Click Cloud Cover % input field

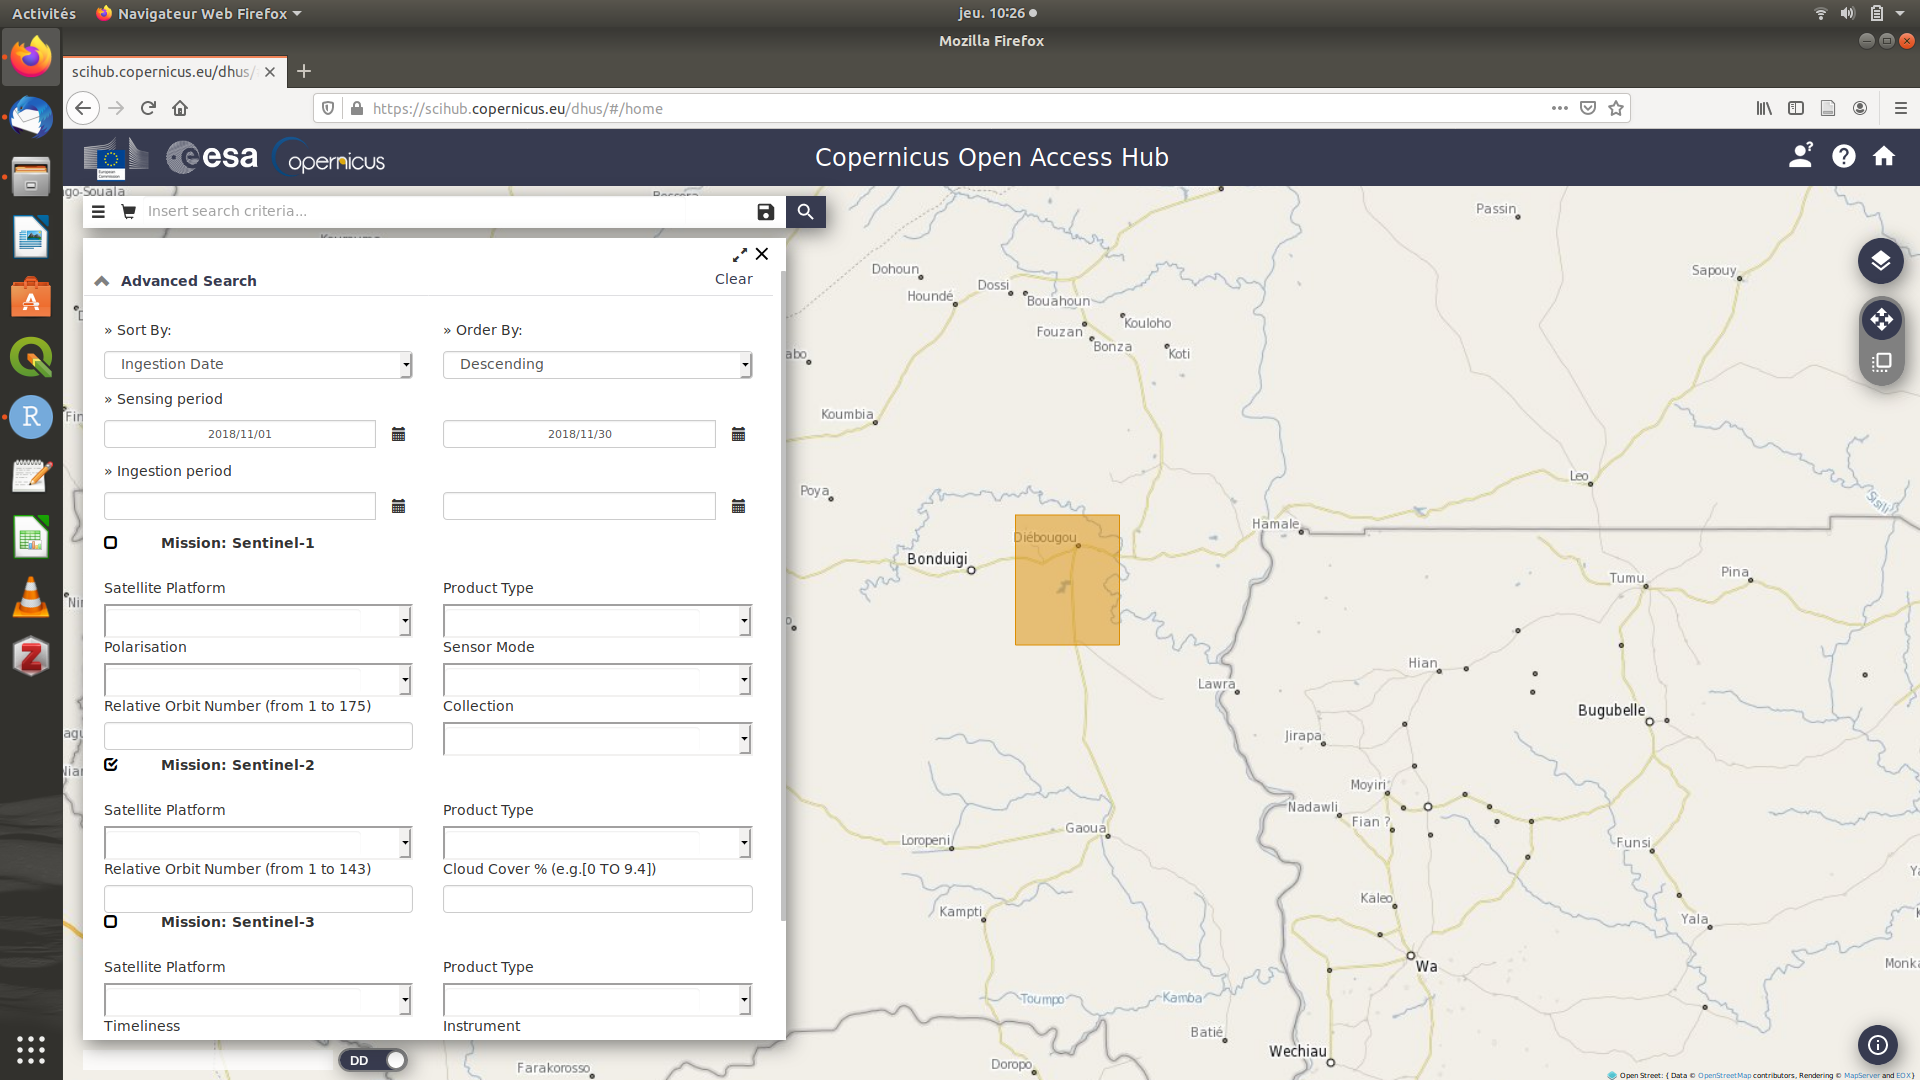(x=597, y=899)
